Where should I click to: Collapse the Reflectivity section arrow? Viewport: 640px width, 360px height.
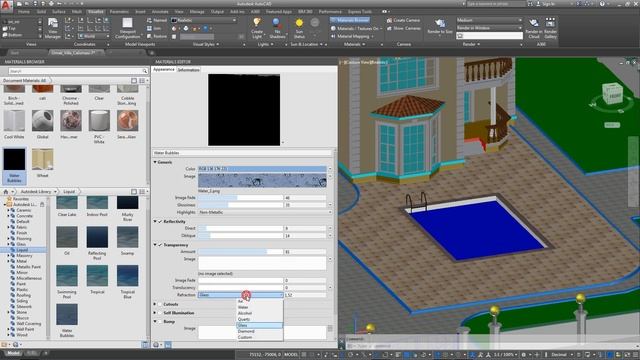(155, 222)
